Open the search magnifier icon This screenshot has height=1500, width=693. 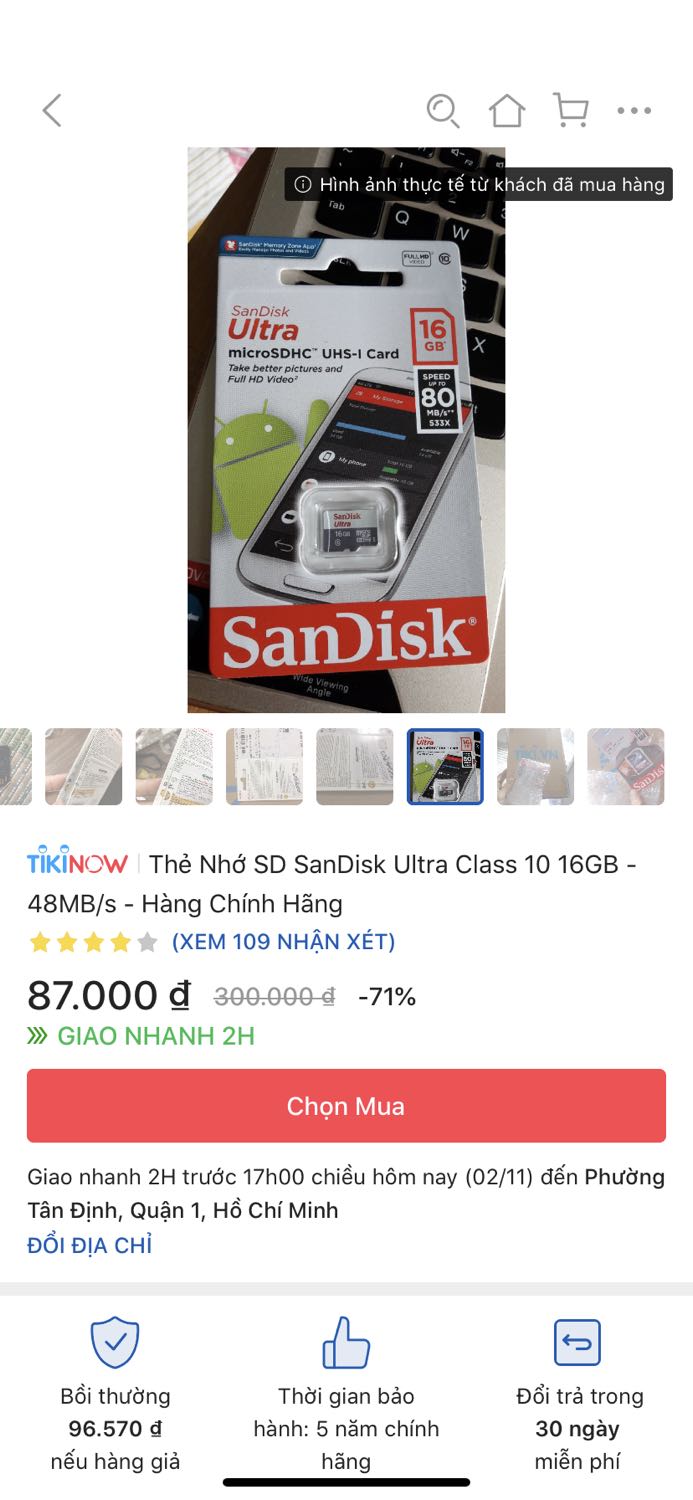click(442, 110)
